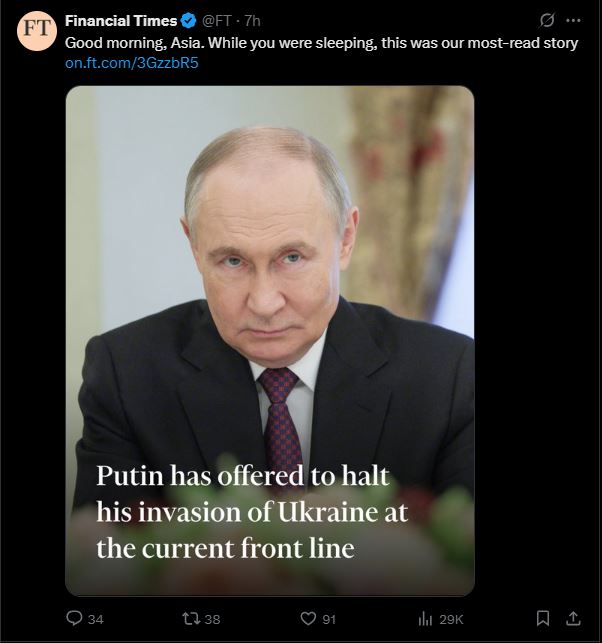Click the Financial Times display name
This screenshot has width=602, height=643.
(121, 21)
